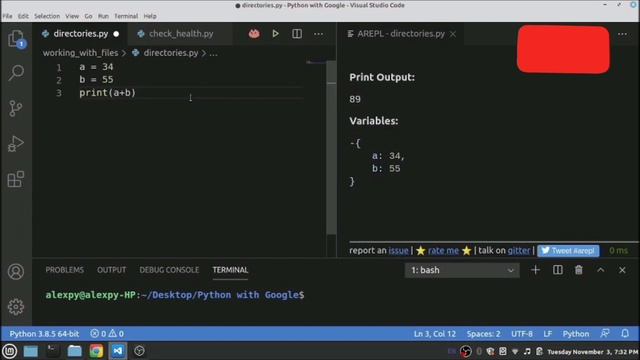The image size is (640, 360).
Task: Click the feedback icon in status bar
Action: coord(605,333)
